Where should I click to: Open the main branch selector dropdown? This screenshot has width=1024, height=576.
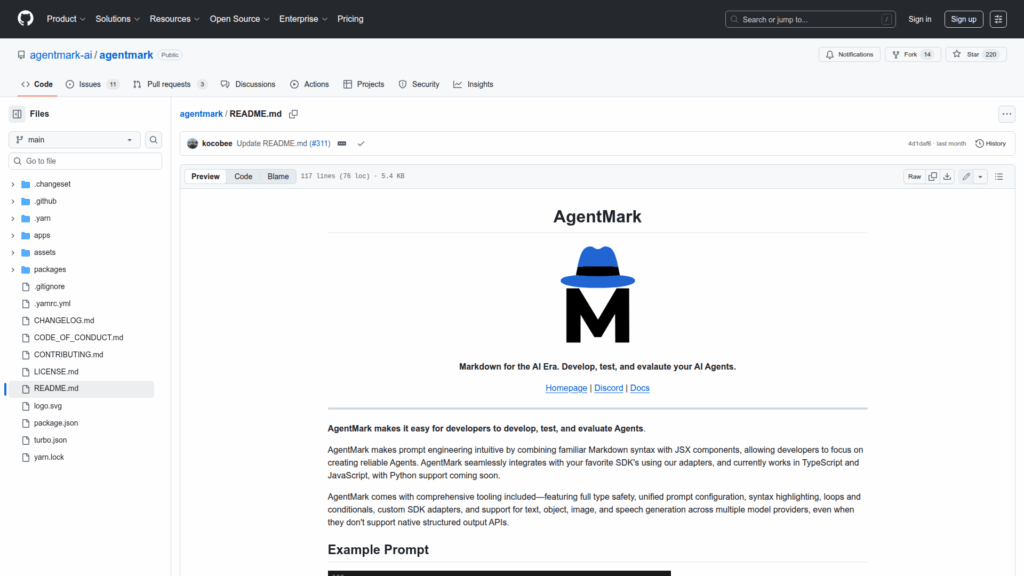74,140
